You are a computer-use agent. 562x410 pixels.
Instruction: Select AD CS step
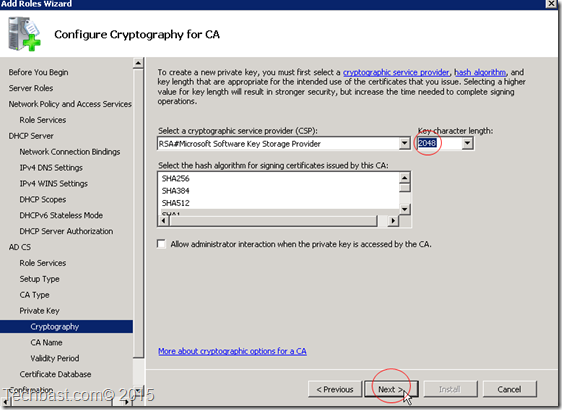20,247
